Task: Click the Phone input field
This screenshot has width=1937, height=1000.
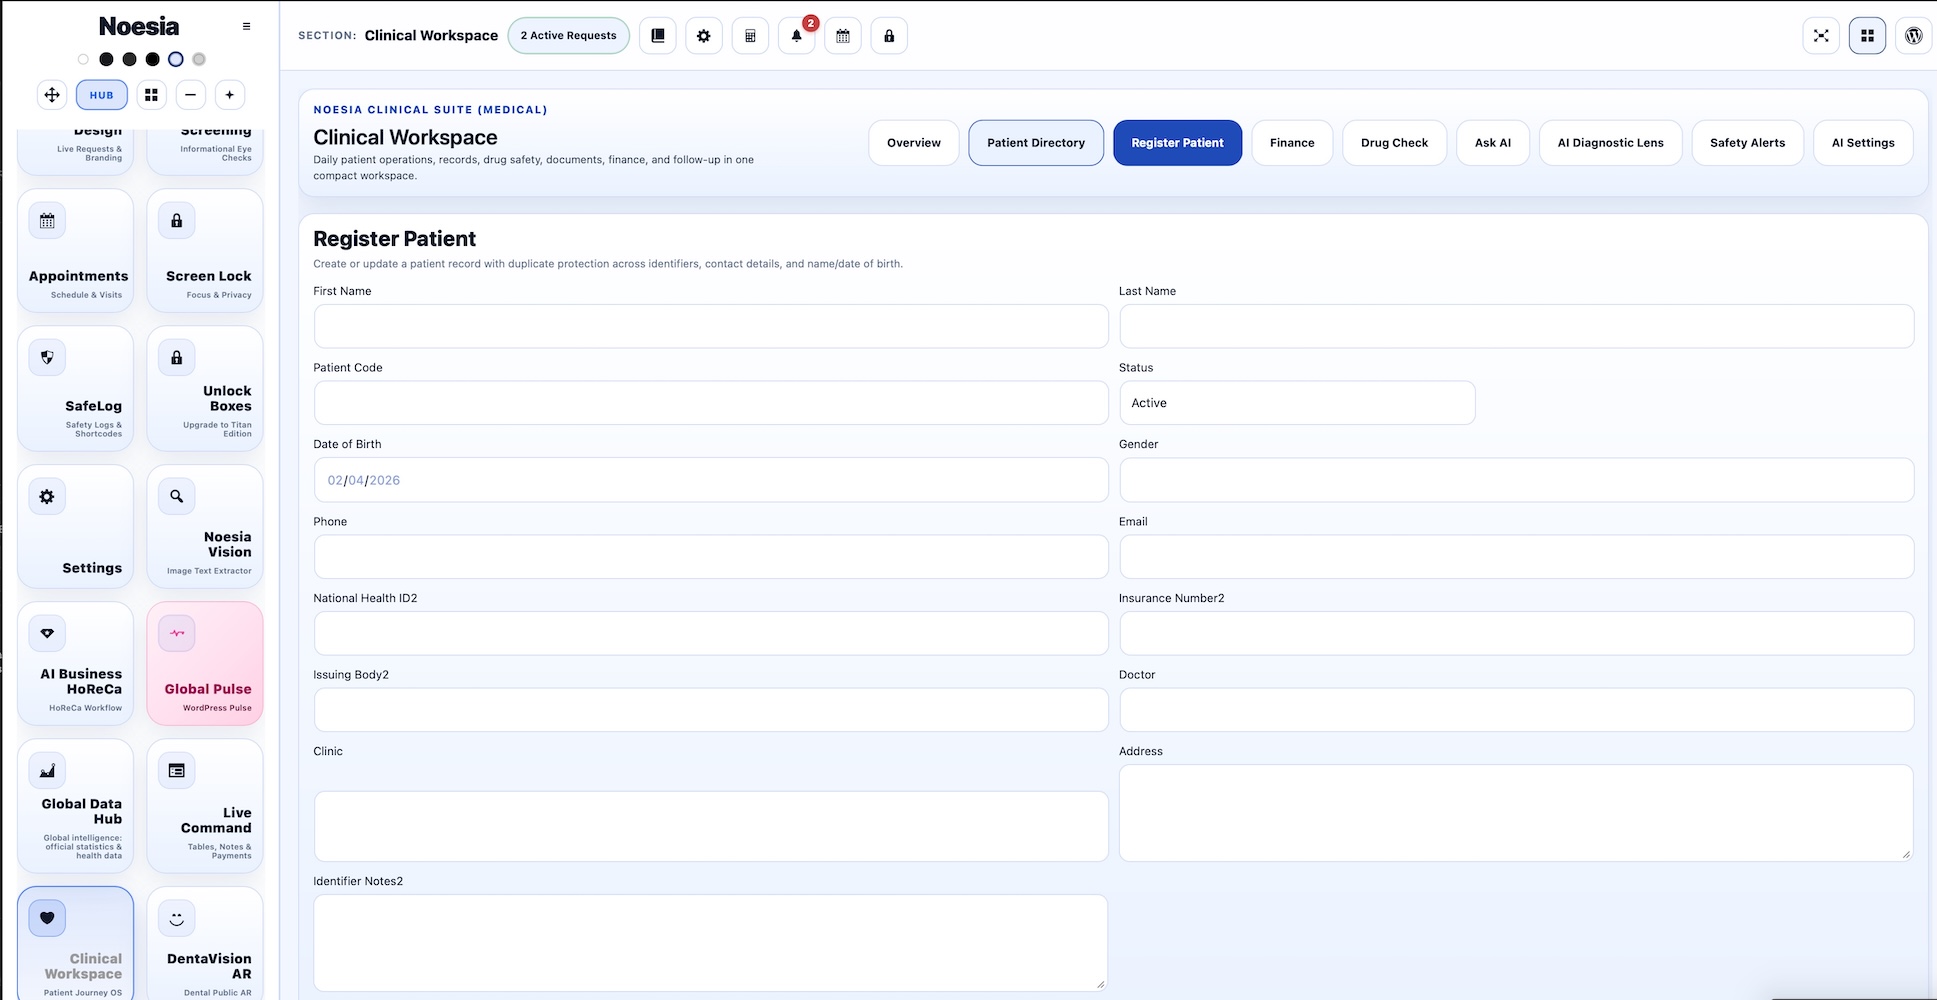Action: click(711, 557)
